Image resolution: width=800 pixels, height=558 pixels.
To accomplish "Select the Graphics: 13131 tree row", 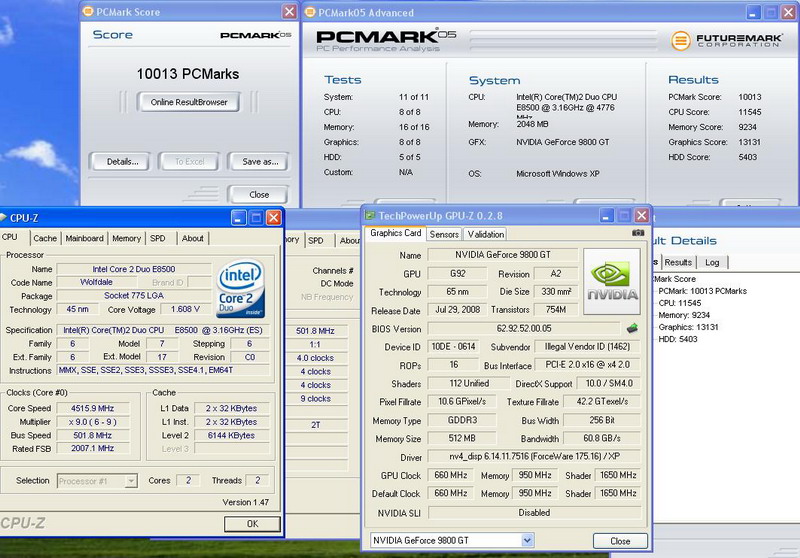I will tap(688, 327).
